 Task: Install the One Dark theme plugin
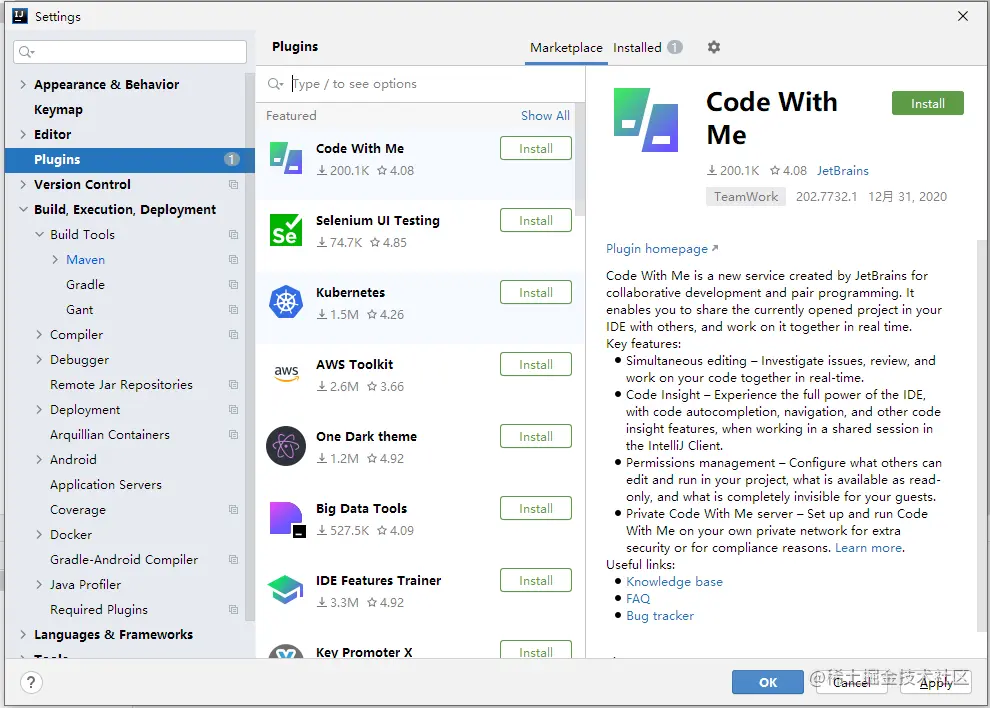click(535, 436)
